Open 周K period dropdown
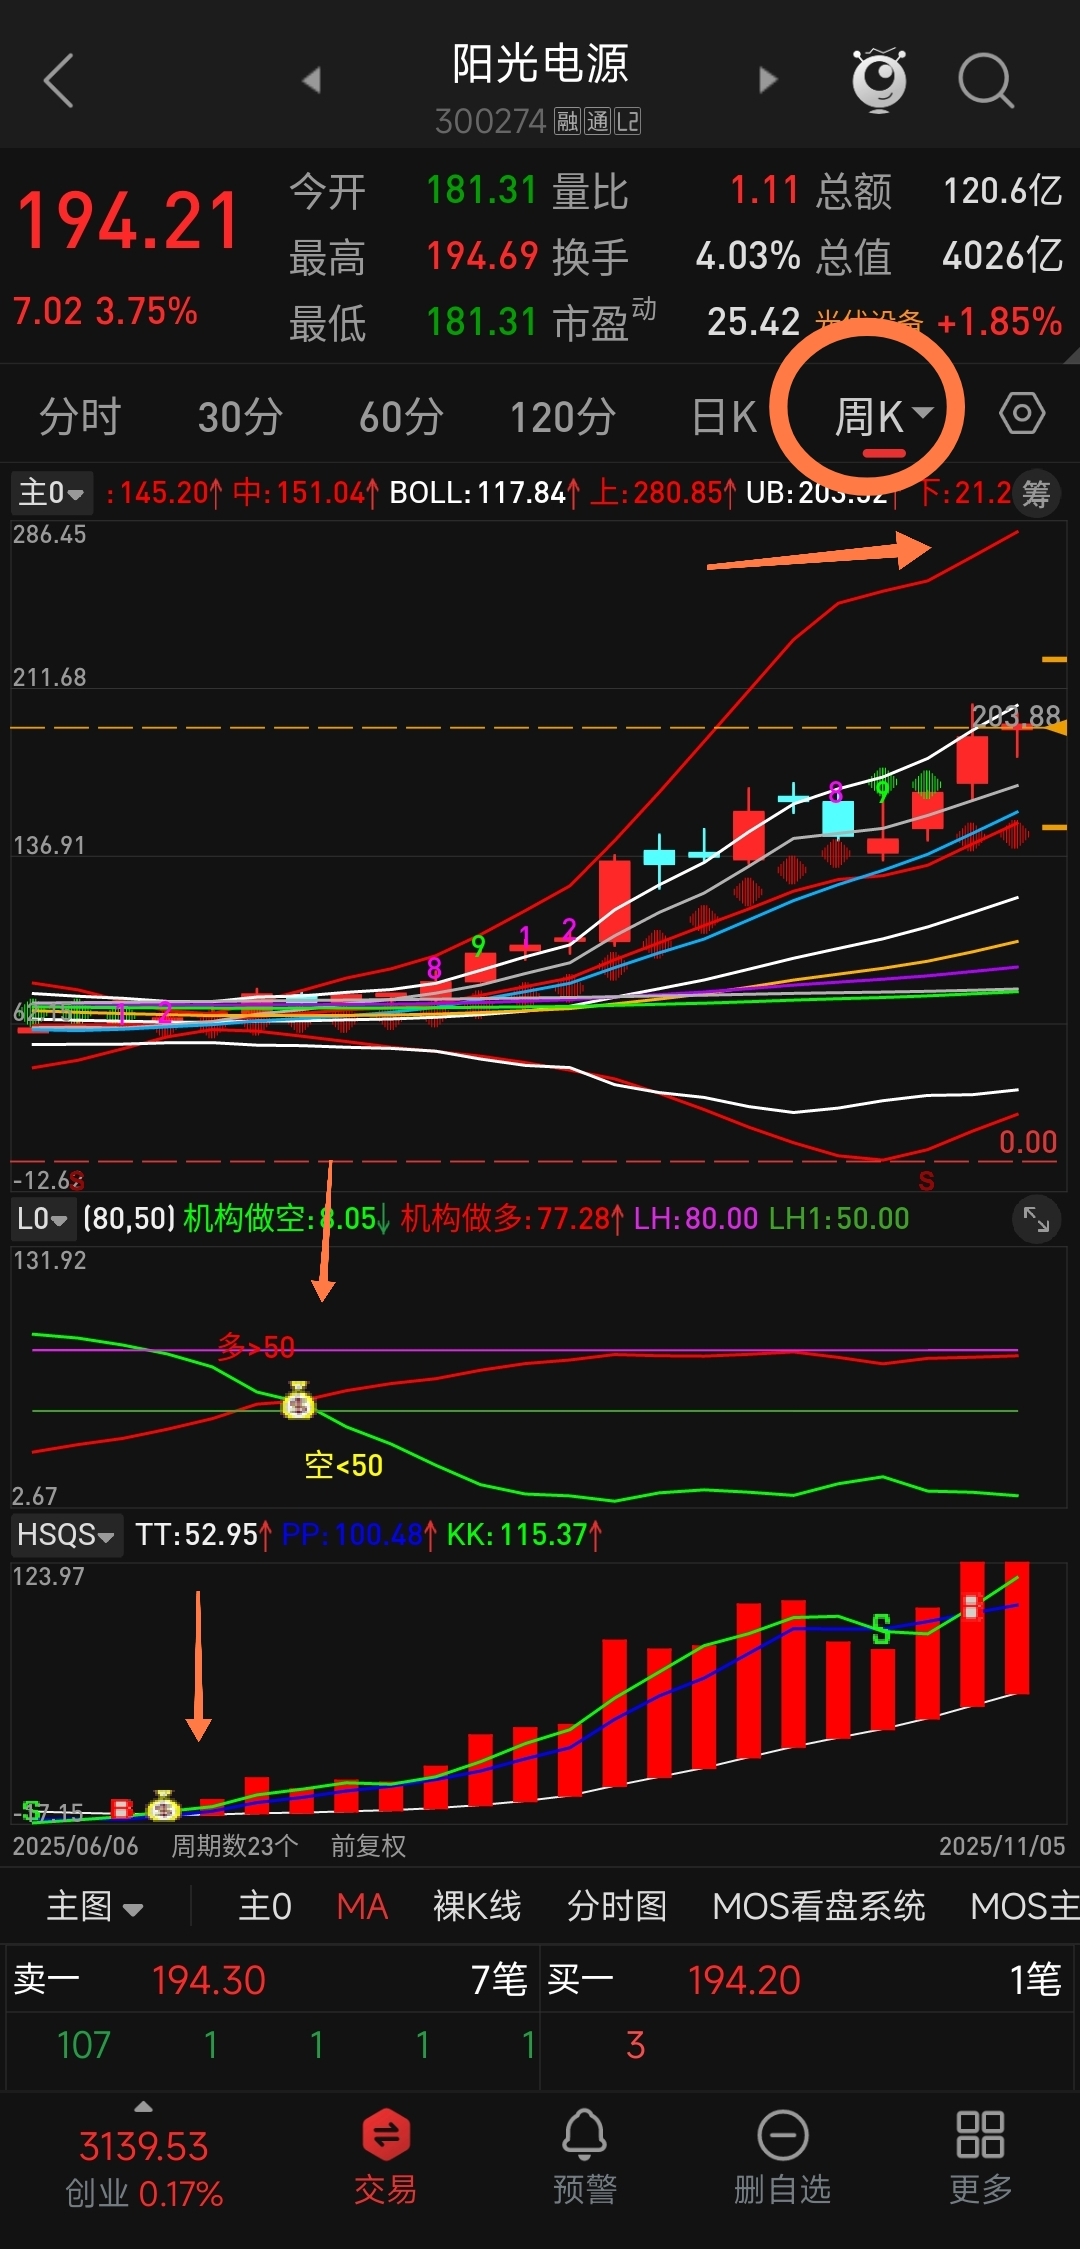1080x2249 pixels. (884, 416)
